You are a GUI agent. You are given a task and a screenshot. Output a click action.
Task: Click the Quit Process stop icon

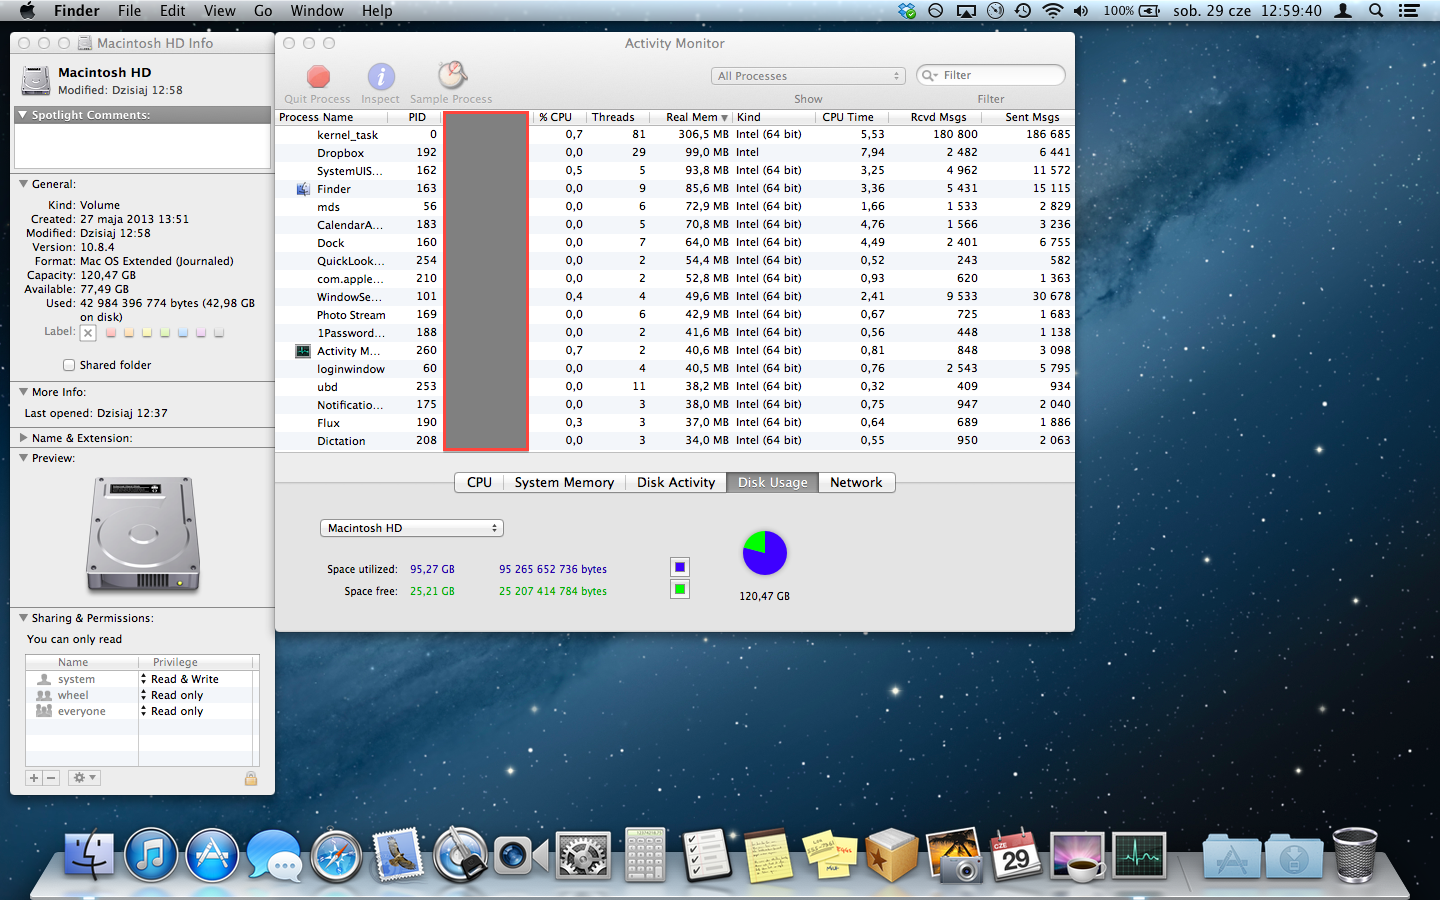[x=318, y=76]
